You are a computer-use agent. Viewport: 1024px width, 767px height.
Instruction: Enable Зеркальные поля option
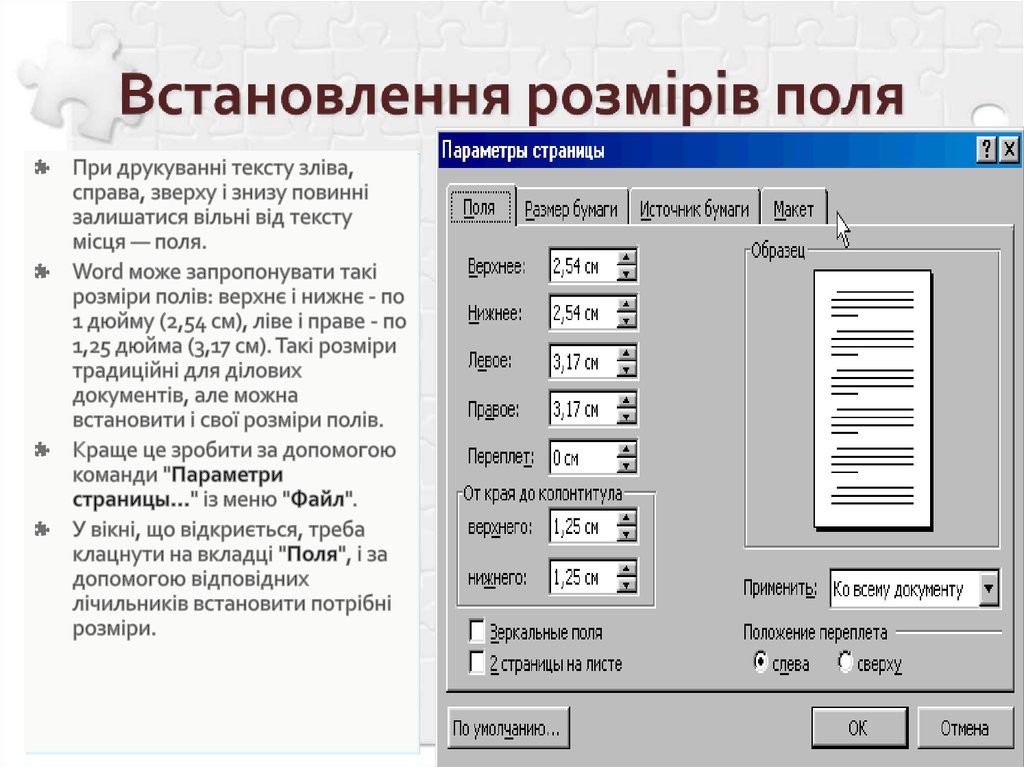coord(477,632)
